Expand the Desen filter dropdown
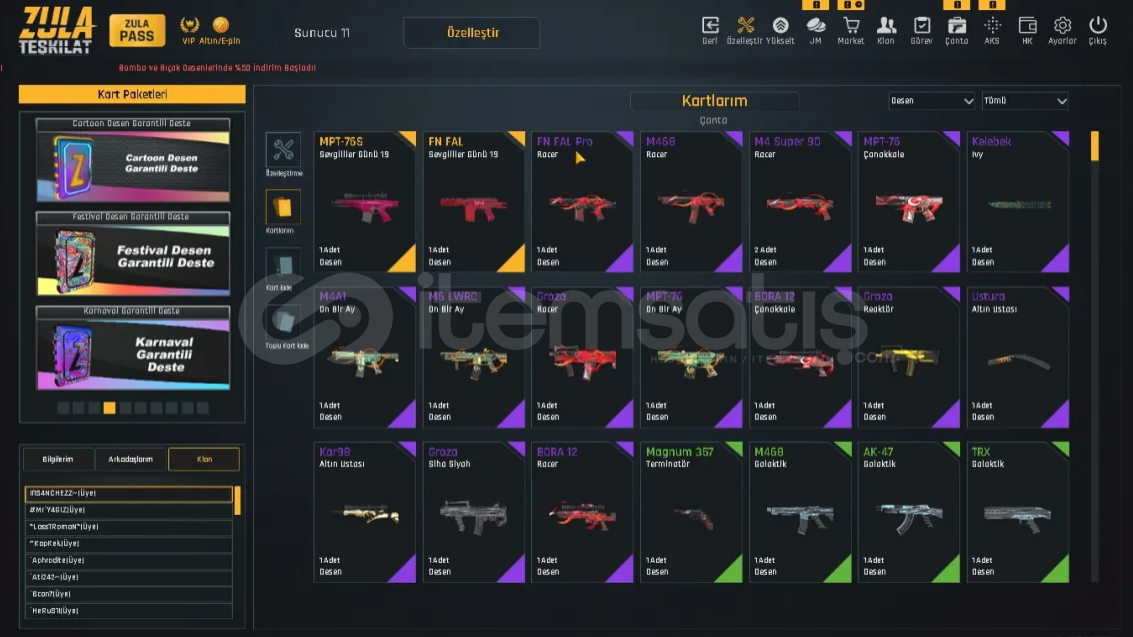Image resolution: width=1133 pixels, height=637 pixels. 931,101
